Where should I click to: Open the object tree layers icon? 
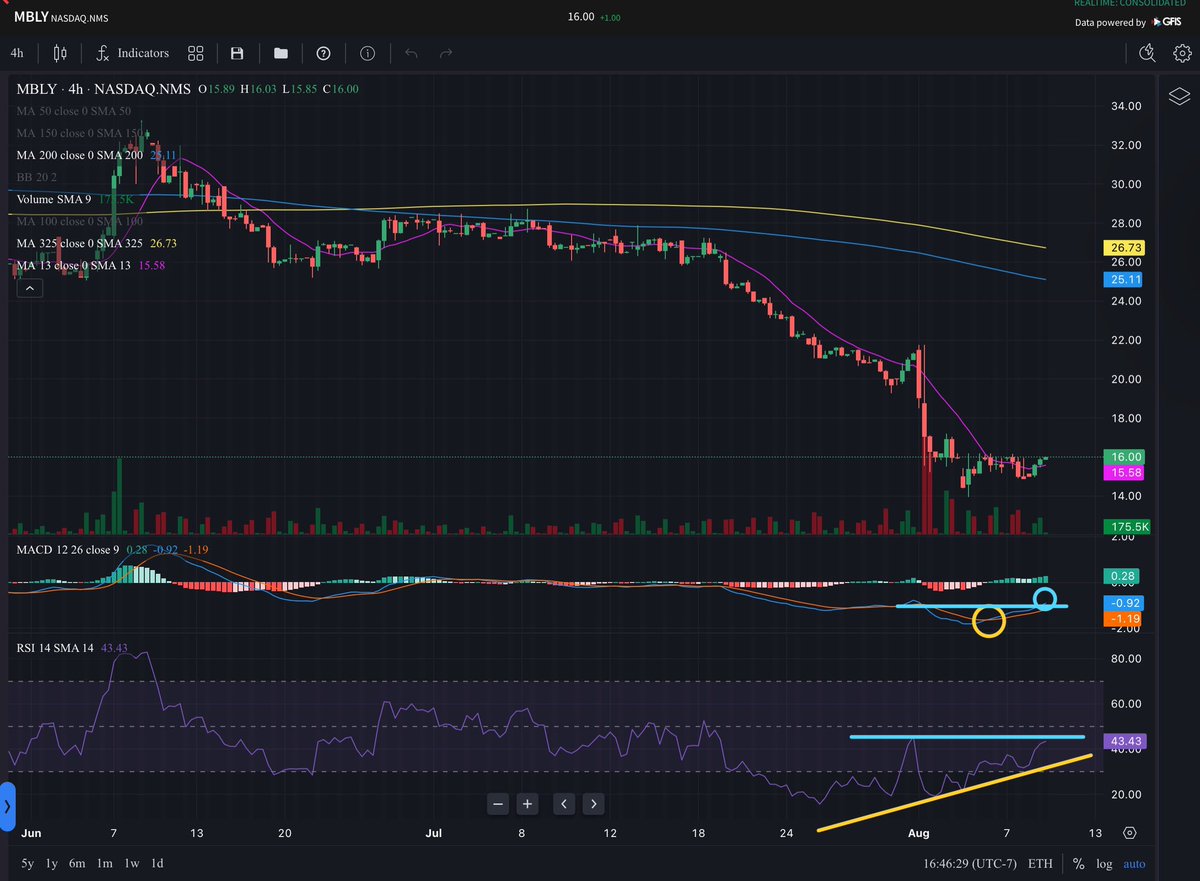coord(1179,96)
